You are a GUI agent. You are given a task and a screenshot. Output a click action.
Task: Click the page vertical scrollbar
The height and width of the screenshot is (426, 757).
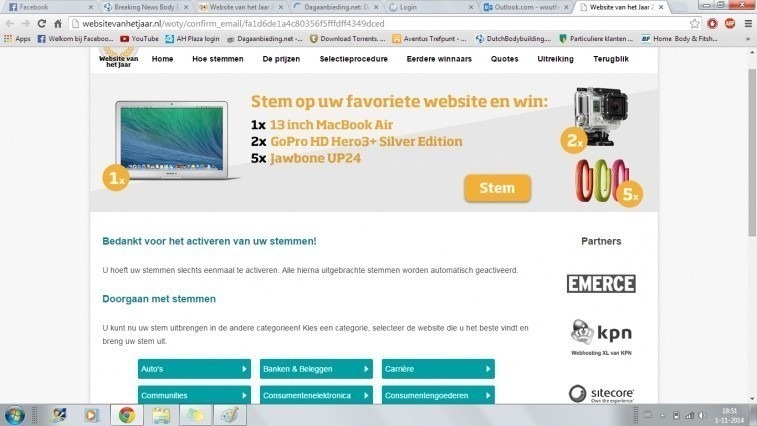(752, 153)
